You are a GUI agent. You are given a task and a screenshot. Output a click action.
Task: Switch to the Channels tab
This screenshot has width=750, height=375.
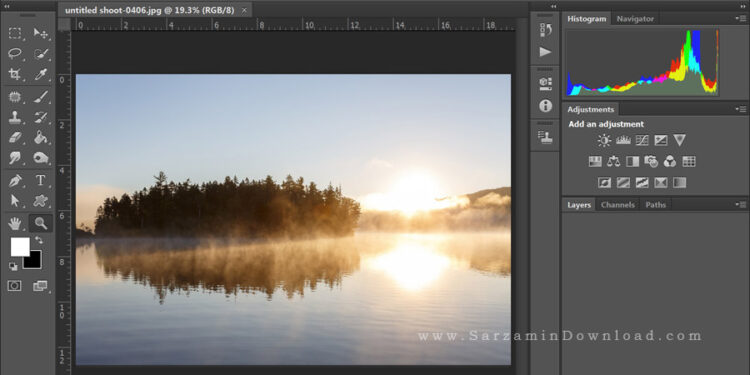tap(618, 205)
